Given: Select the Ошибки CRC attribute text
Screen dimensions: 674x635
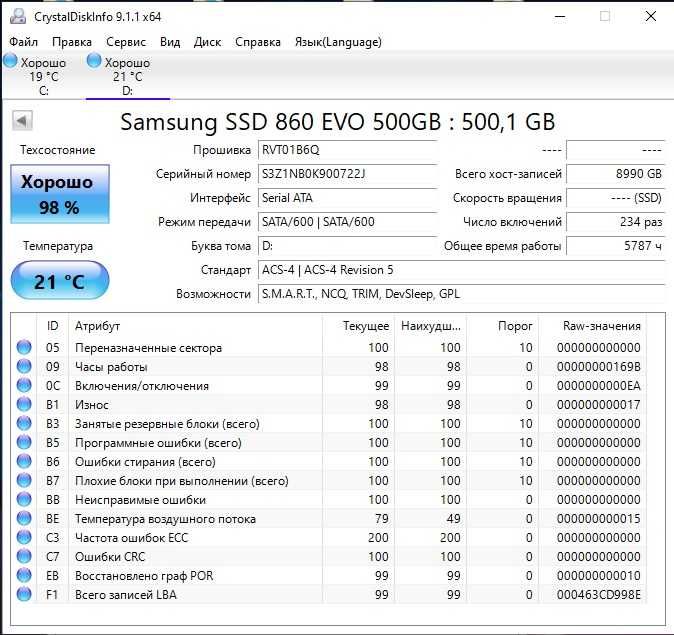Looking at the screenshot, I should click(110, 557).
